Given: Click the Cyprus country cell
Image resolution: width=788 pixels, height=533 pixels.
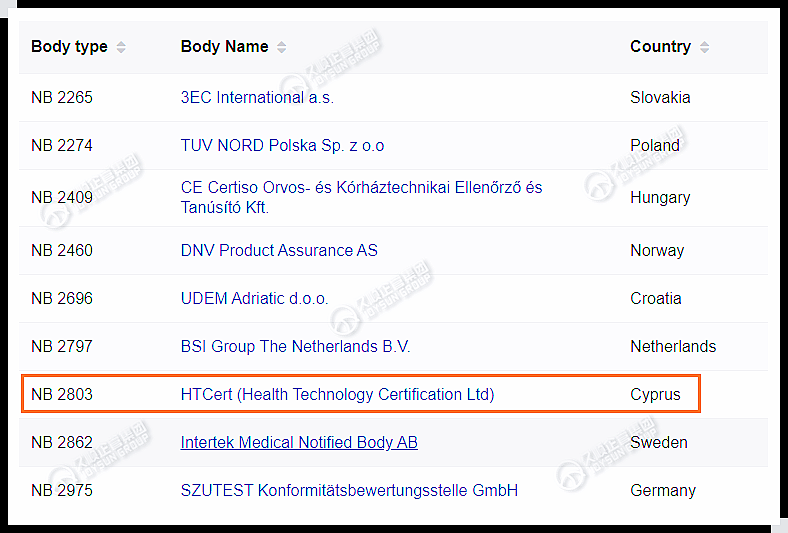Looking at the screenshot, I should click(x=655, y=394).
